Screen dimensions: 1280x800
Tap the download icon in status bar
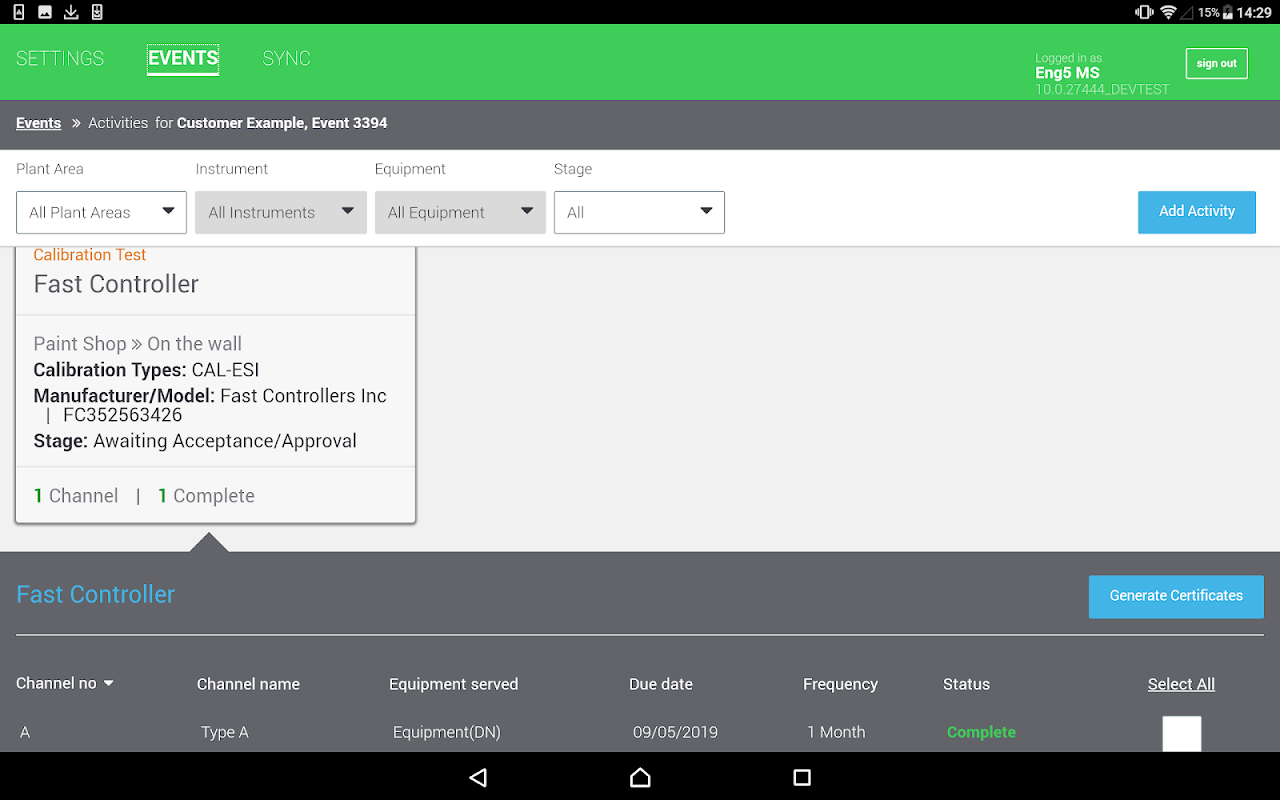pos(71,12)
